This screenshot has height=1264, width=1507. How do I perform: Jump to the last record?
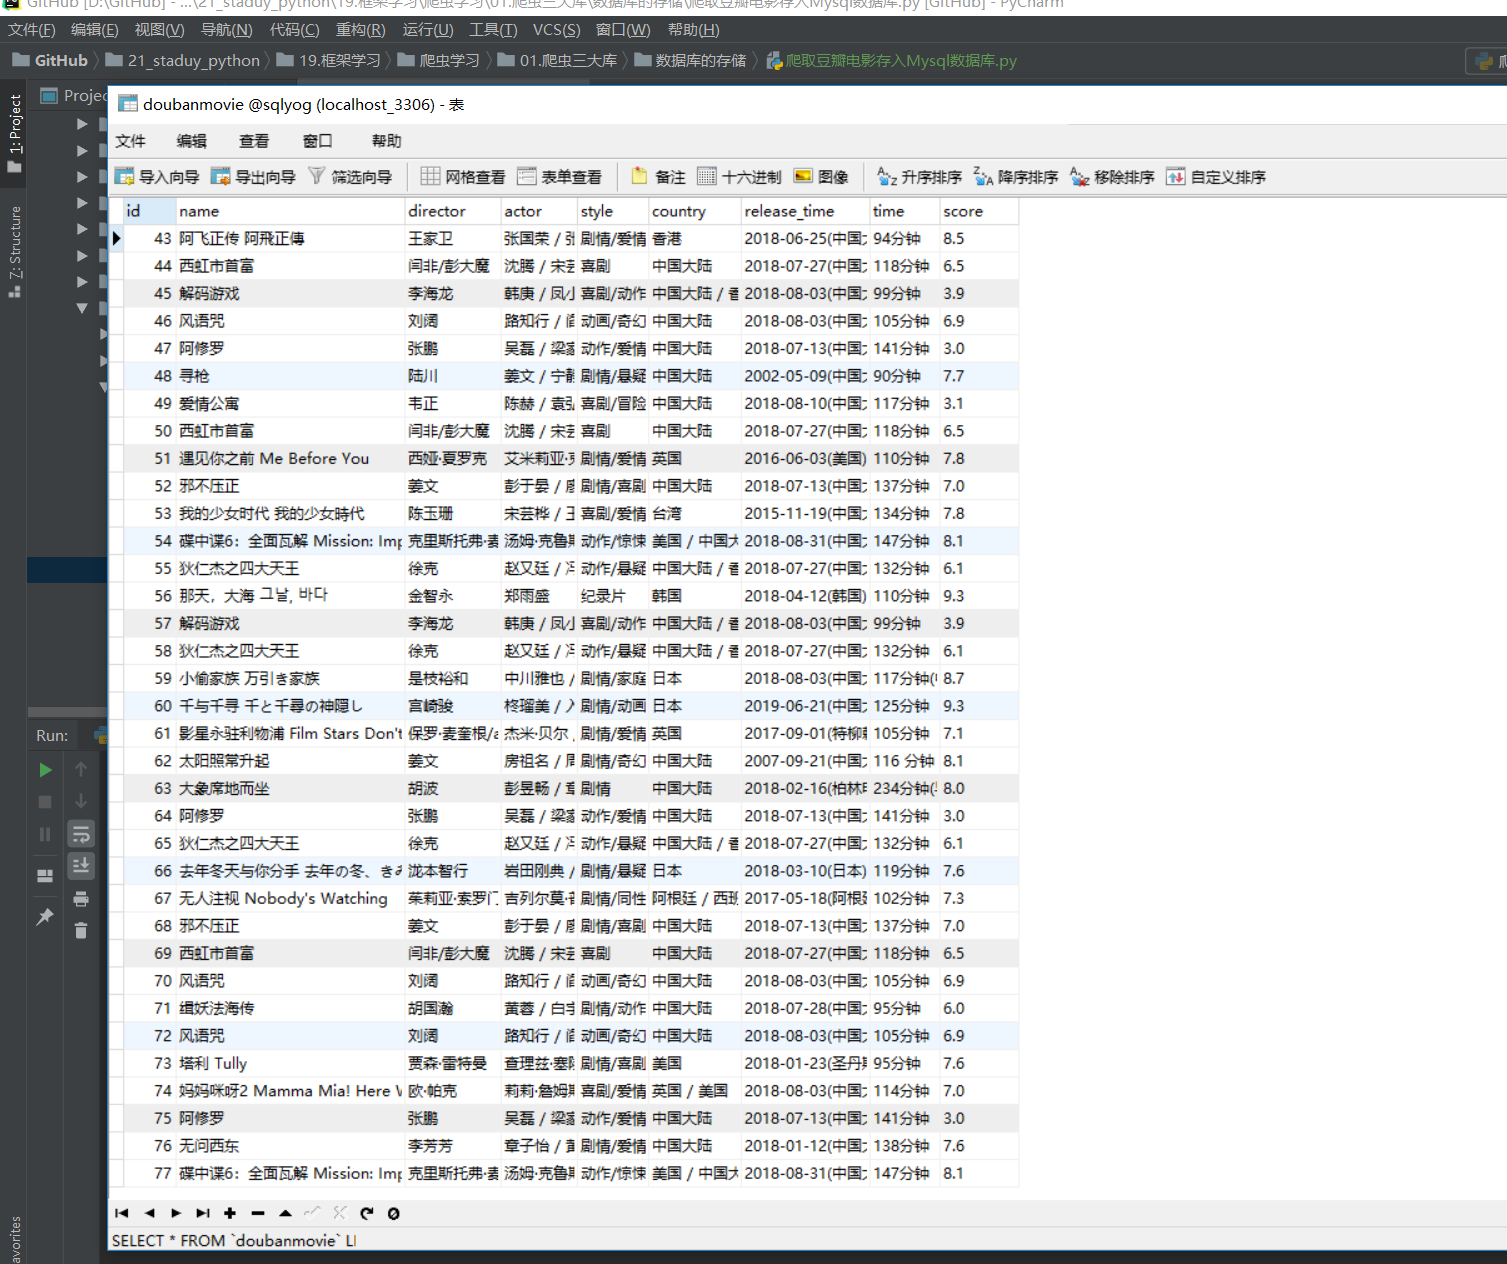pyautogui.click(x=203, y=1213)
